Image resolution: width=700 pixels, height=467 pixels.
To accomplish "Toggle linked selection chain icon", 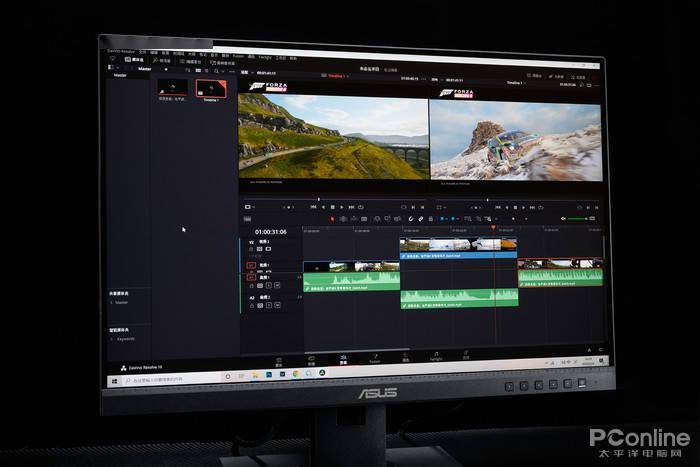I will click(421, 219).
